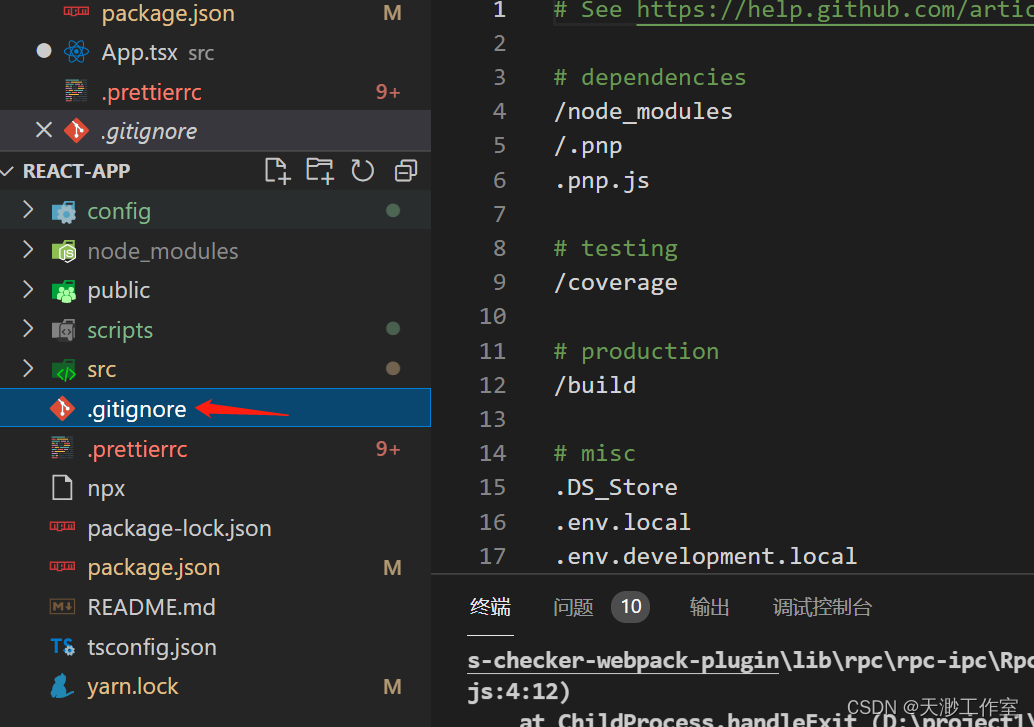
Task: Click the markdown icon beside README.md
Action: click(x=63, y=606)
